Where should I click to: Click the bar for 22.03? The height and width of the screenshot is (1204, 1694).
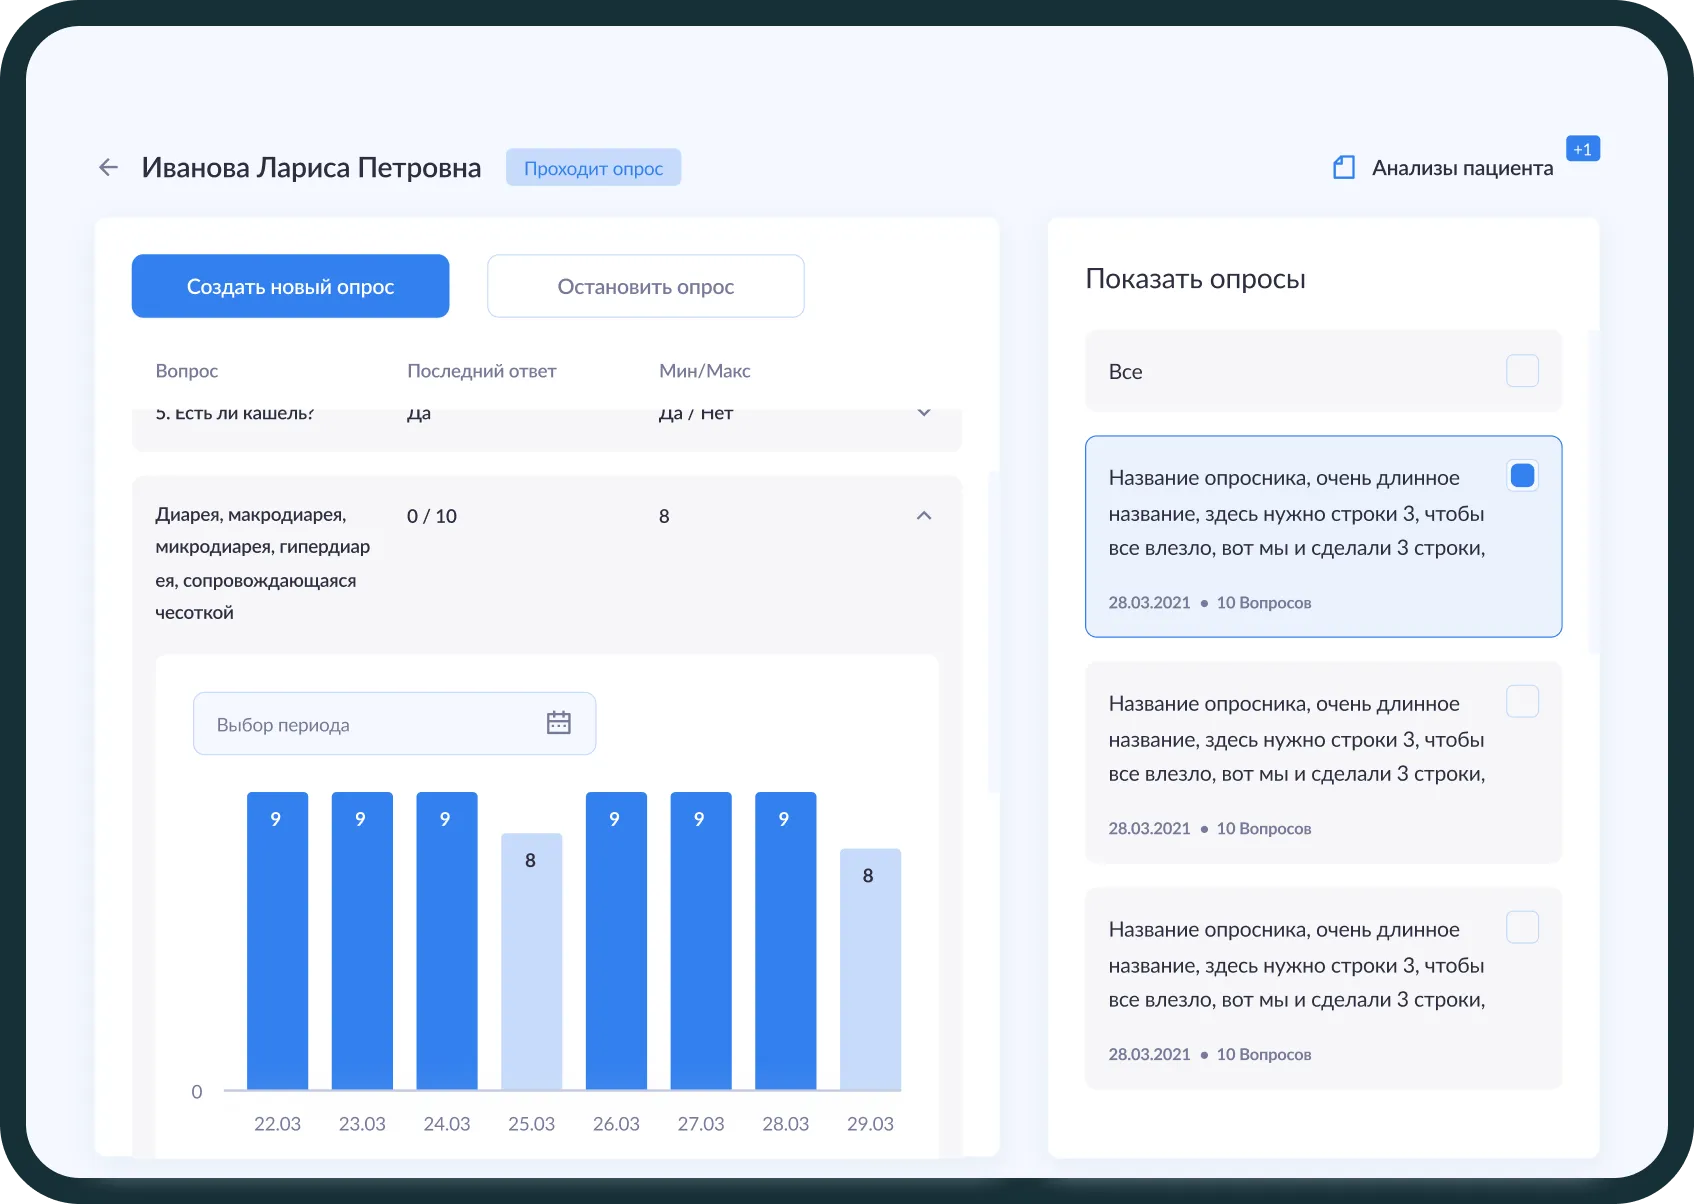[277, 940]
